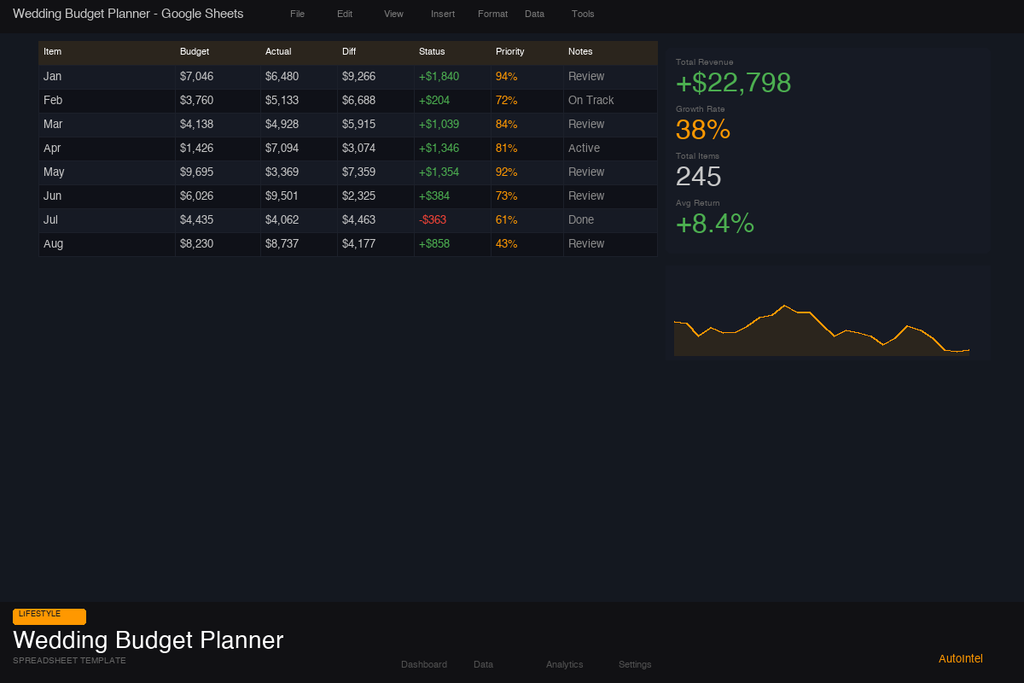Select the May budget cell $9,695

coord(217,172)
